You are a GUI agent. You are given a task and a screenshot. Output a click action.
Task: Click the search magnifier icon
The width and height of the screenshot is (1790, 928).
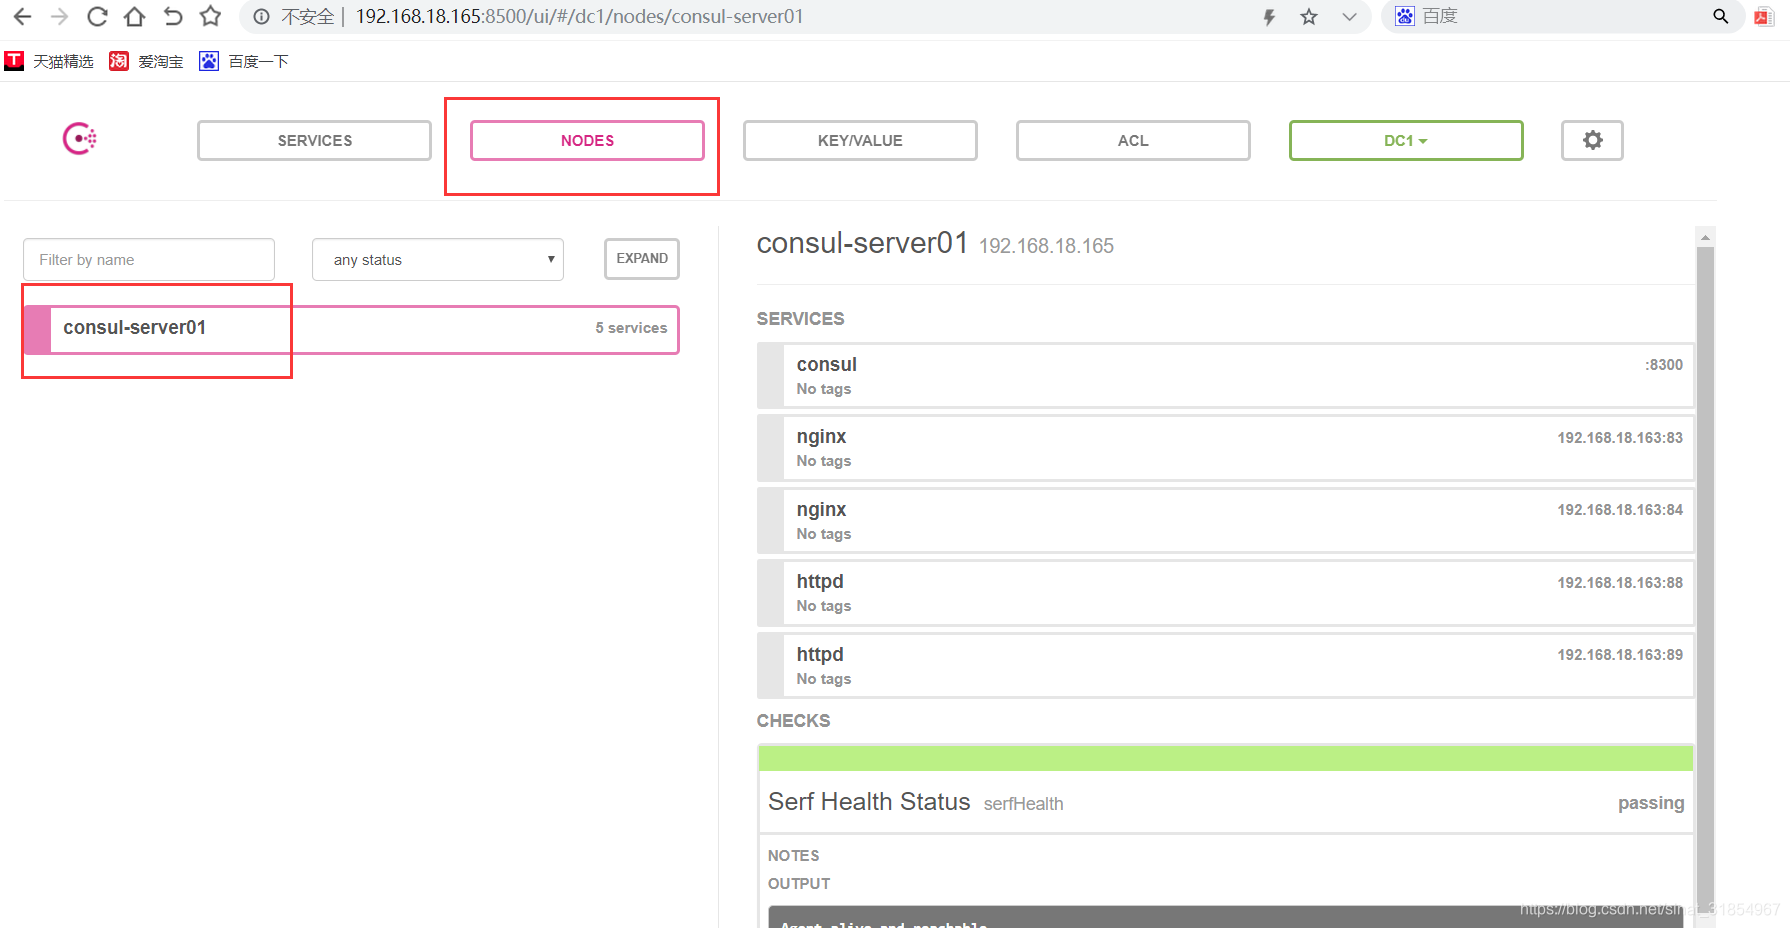(1721, 16)
